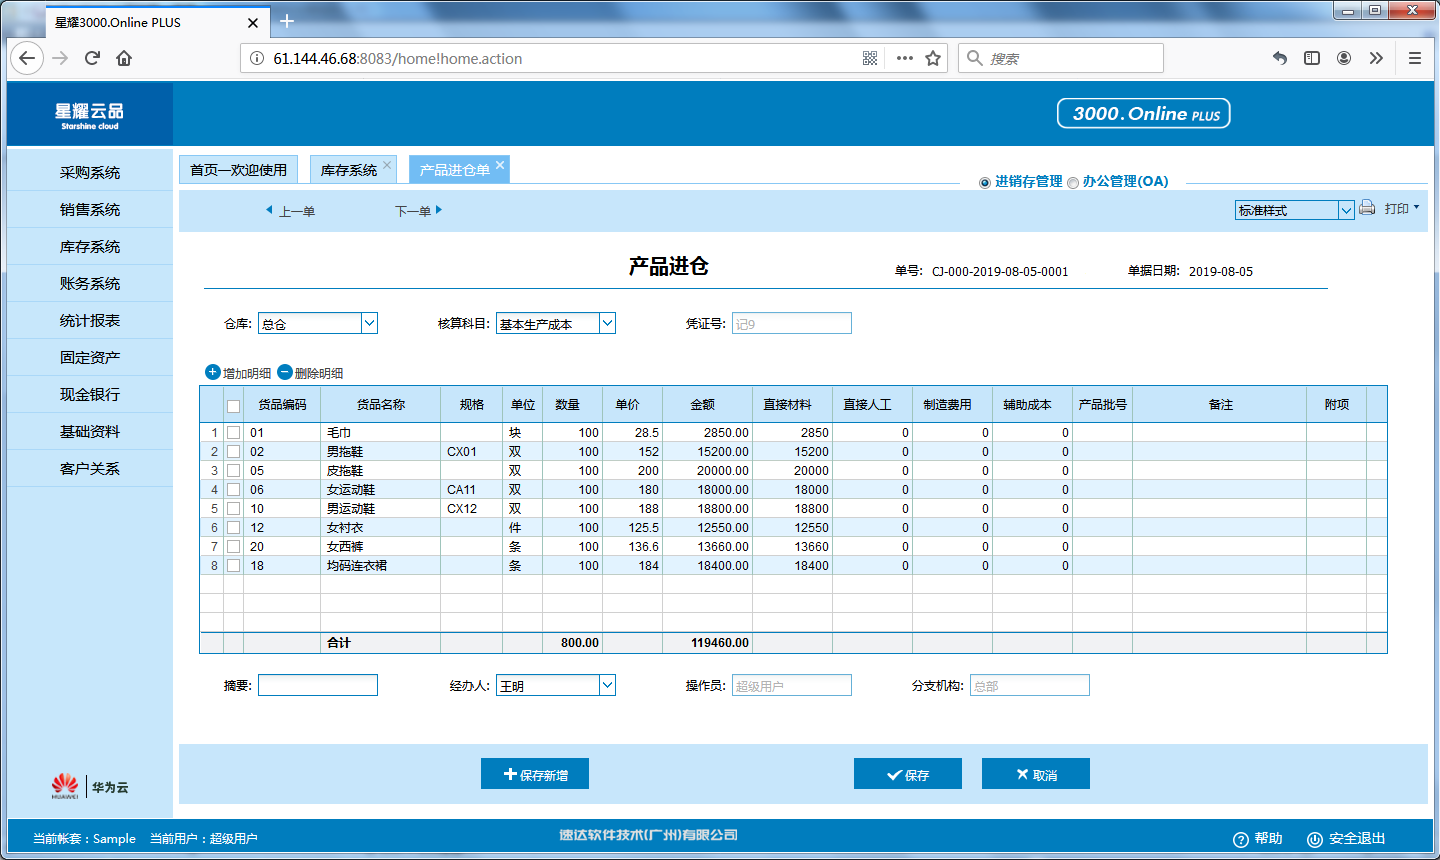The image size is (1440, 860).
Task: Click the printer icon beside 打印
Action: [1367, 208]
